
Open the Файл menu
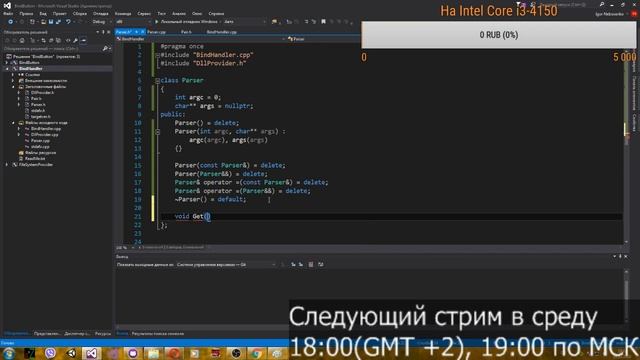[x=8, y=13]
